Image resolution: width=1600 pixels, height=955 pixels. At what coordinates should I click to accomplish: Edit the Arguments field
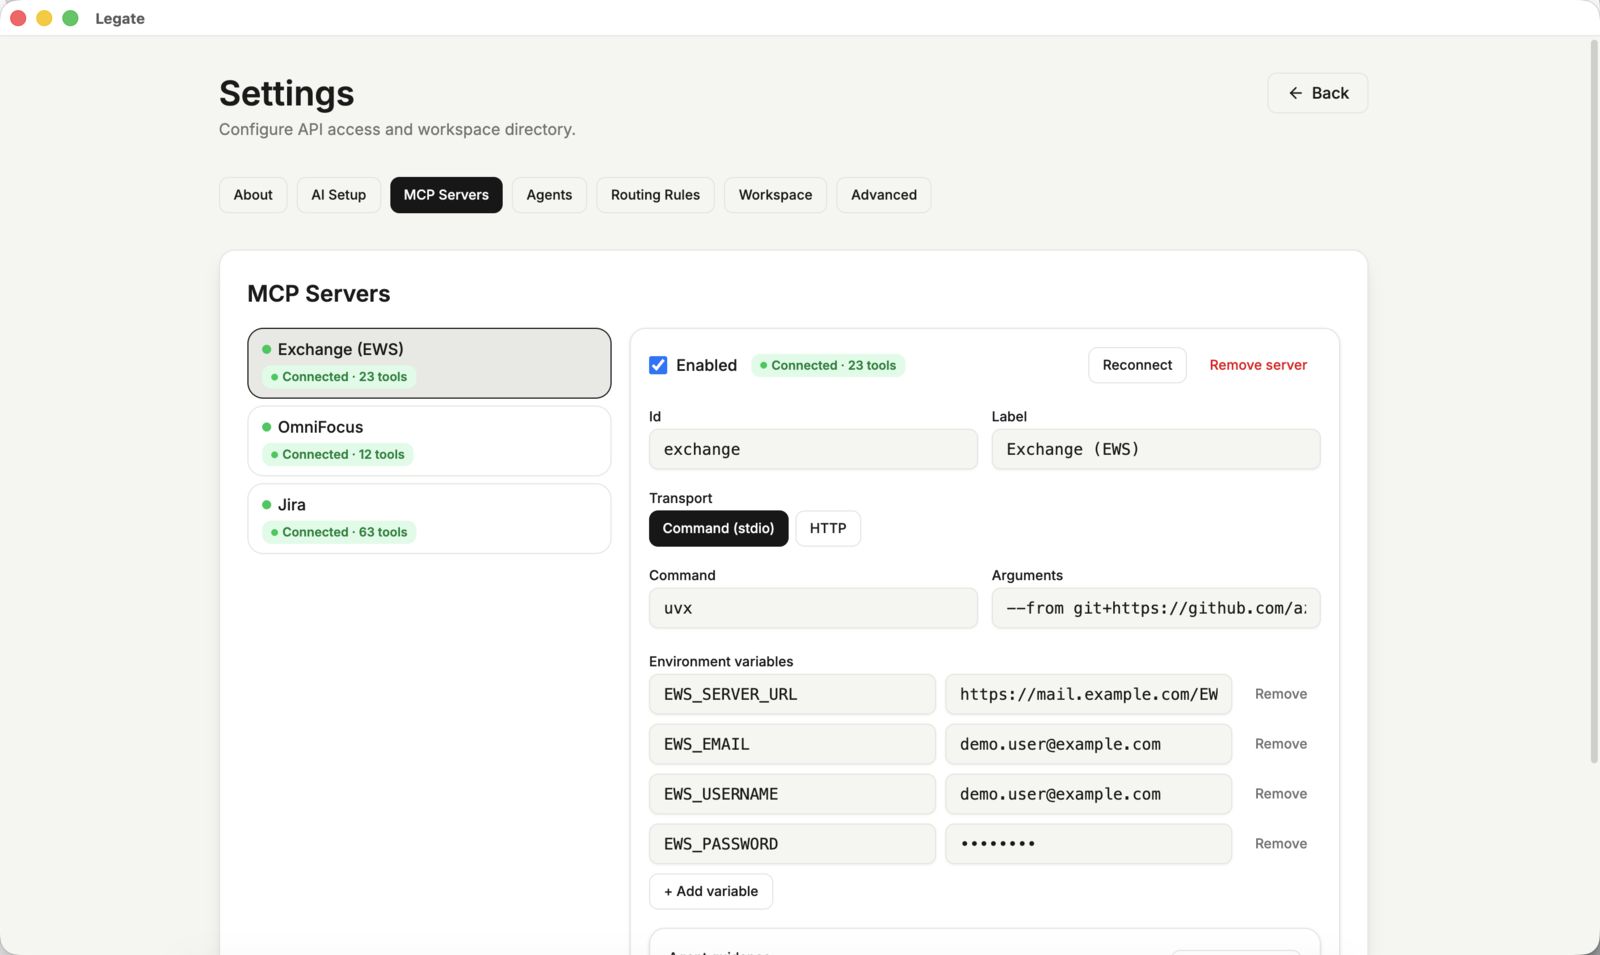click(1156, 608)
